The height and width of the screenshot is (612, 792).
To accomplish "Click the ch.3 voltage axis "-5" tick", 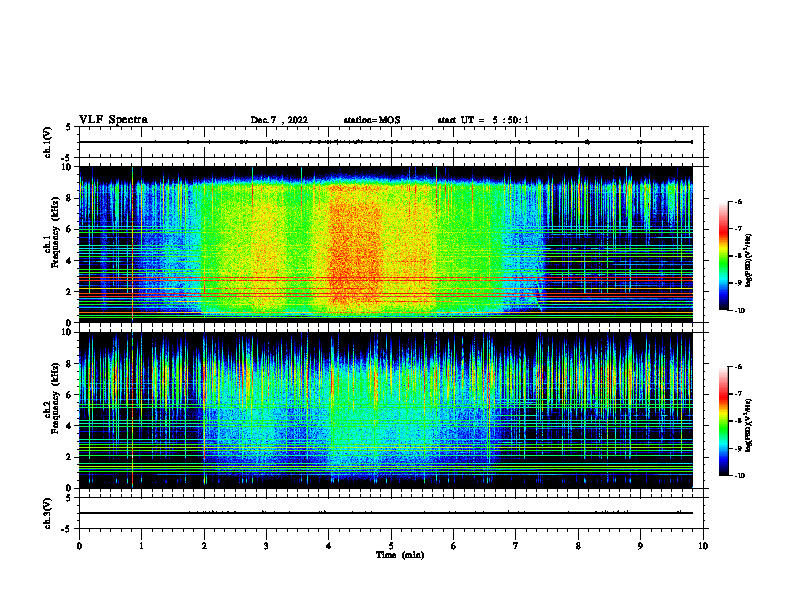I will [68, 529].
